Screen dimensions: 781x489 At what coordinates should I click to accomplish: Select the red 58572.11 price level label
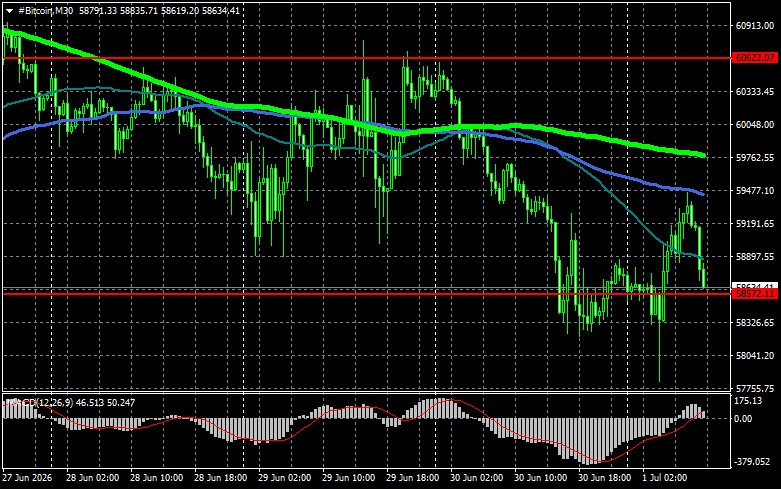point(755,294)
